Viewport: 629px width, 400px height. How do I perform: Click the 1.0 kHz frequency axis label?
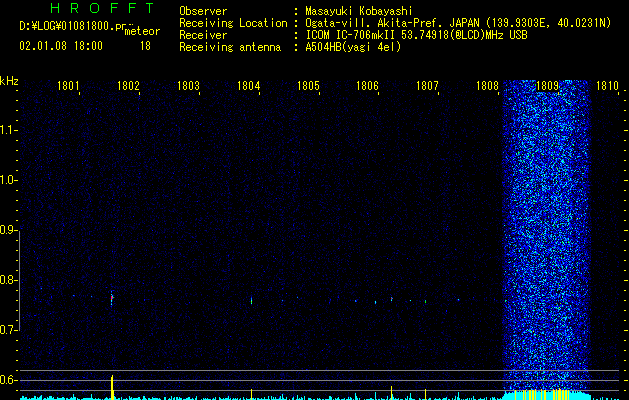[x=8, y=180]
